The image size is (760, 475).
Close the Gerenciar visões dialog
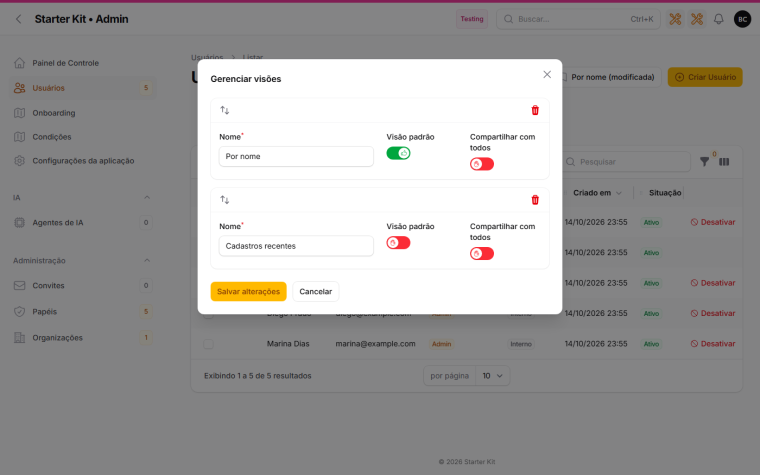tap(547, 74)
